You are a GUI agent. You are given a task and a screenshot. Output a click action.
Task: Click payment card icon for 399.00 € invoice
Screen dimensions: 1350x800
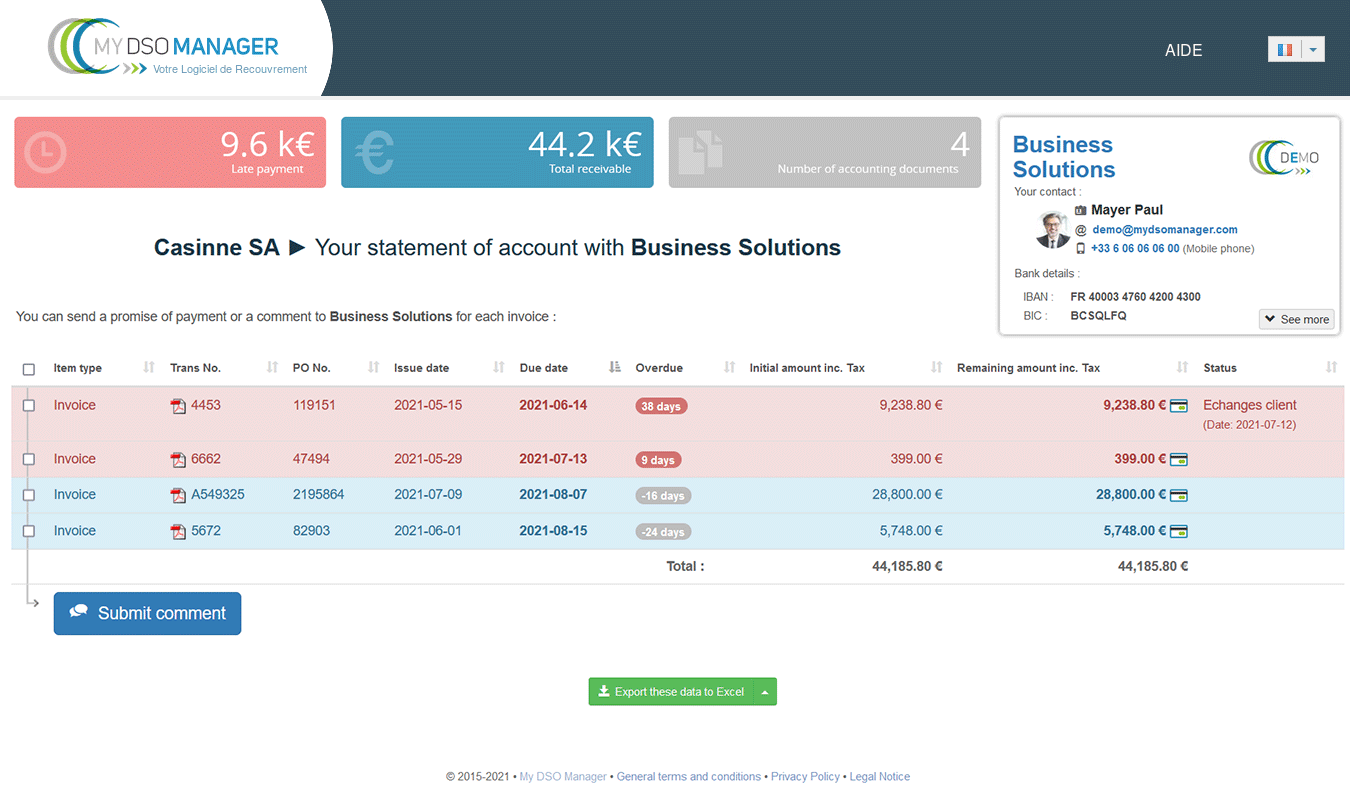(x=1179, y=460)
